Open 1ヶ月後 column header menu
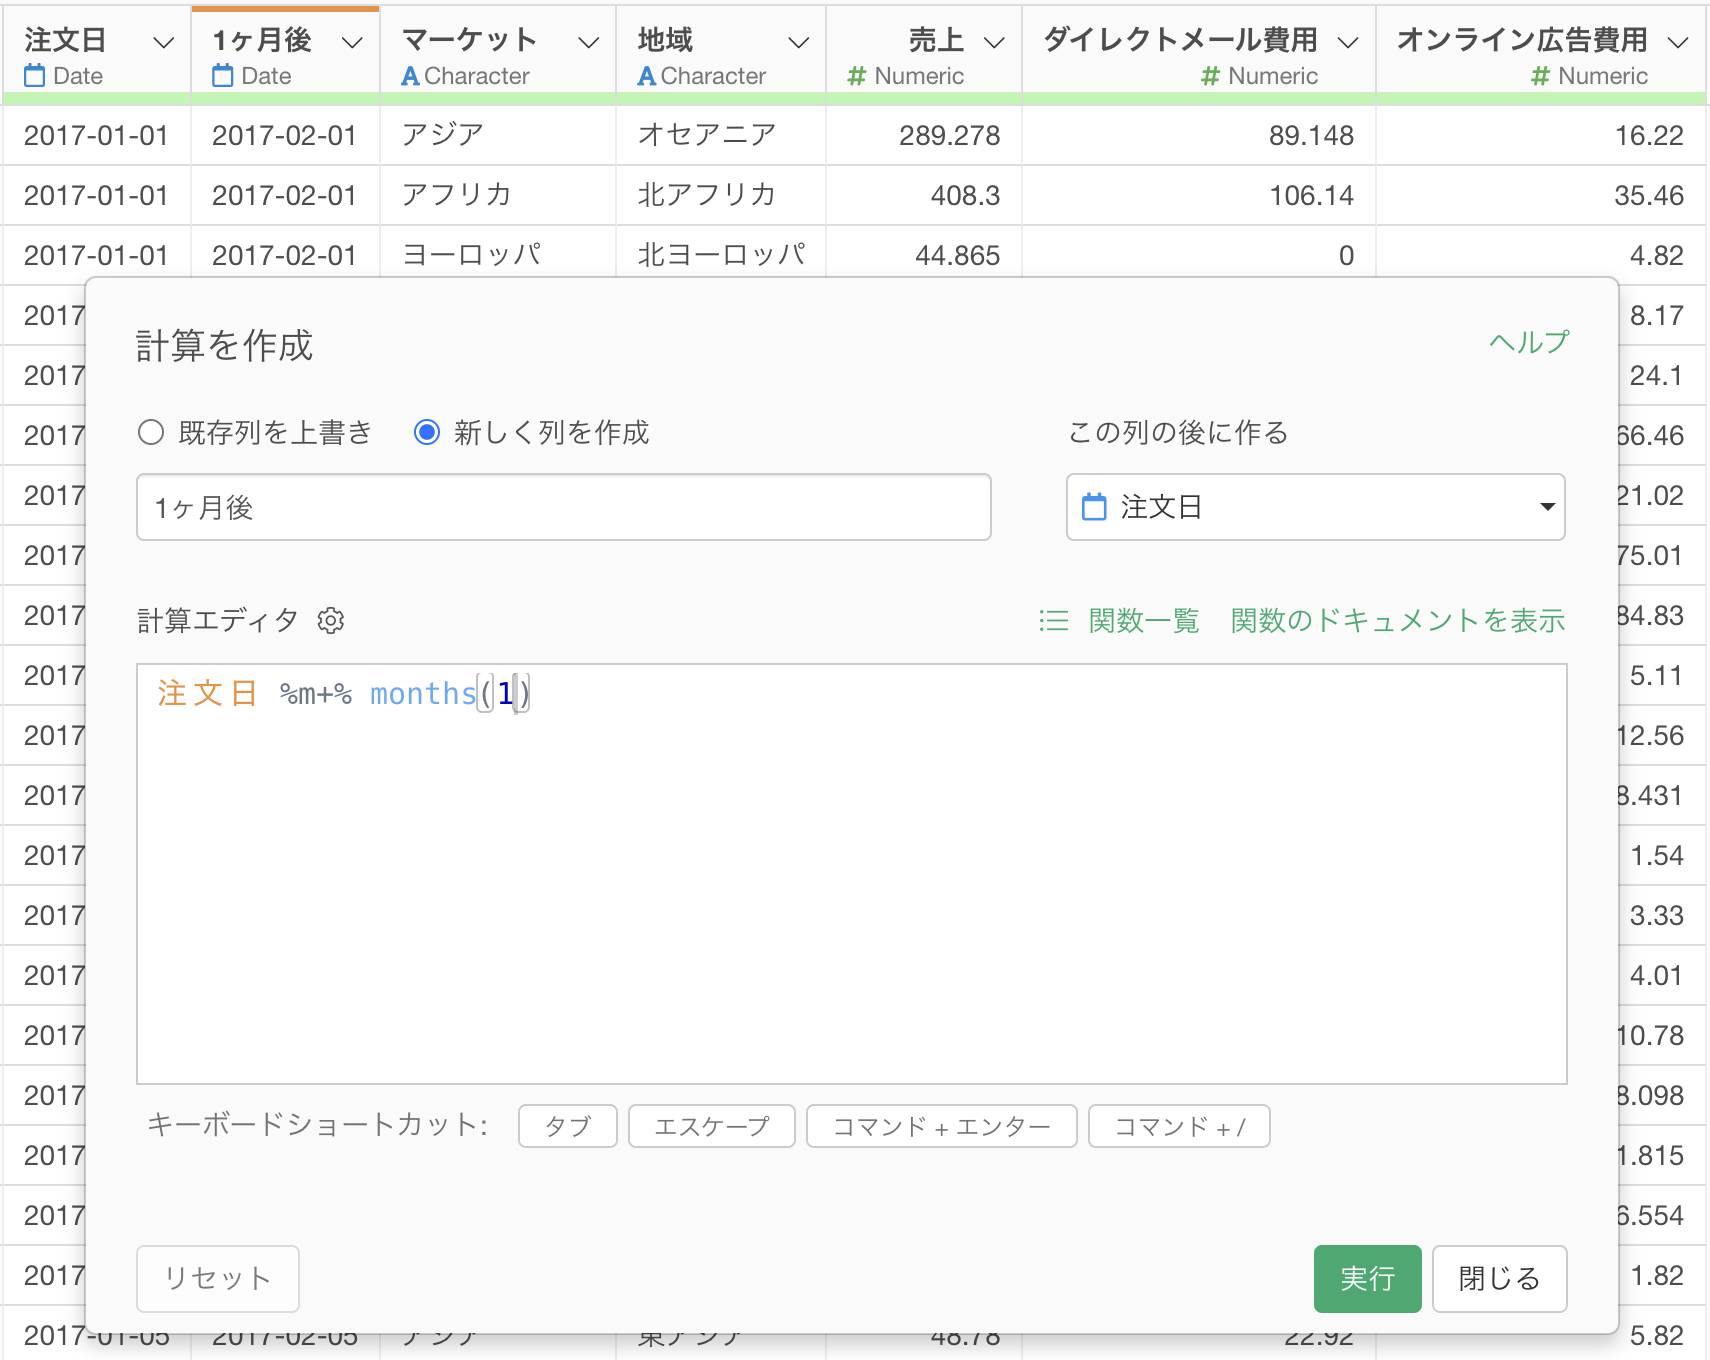1710x1360 pixels. point(352,42)
